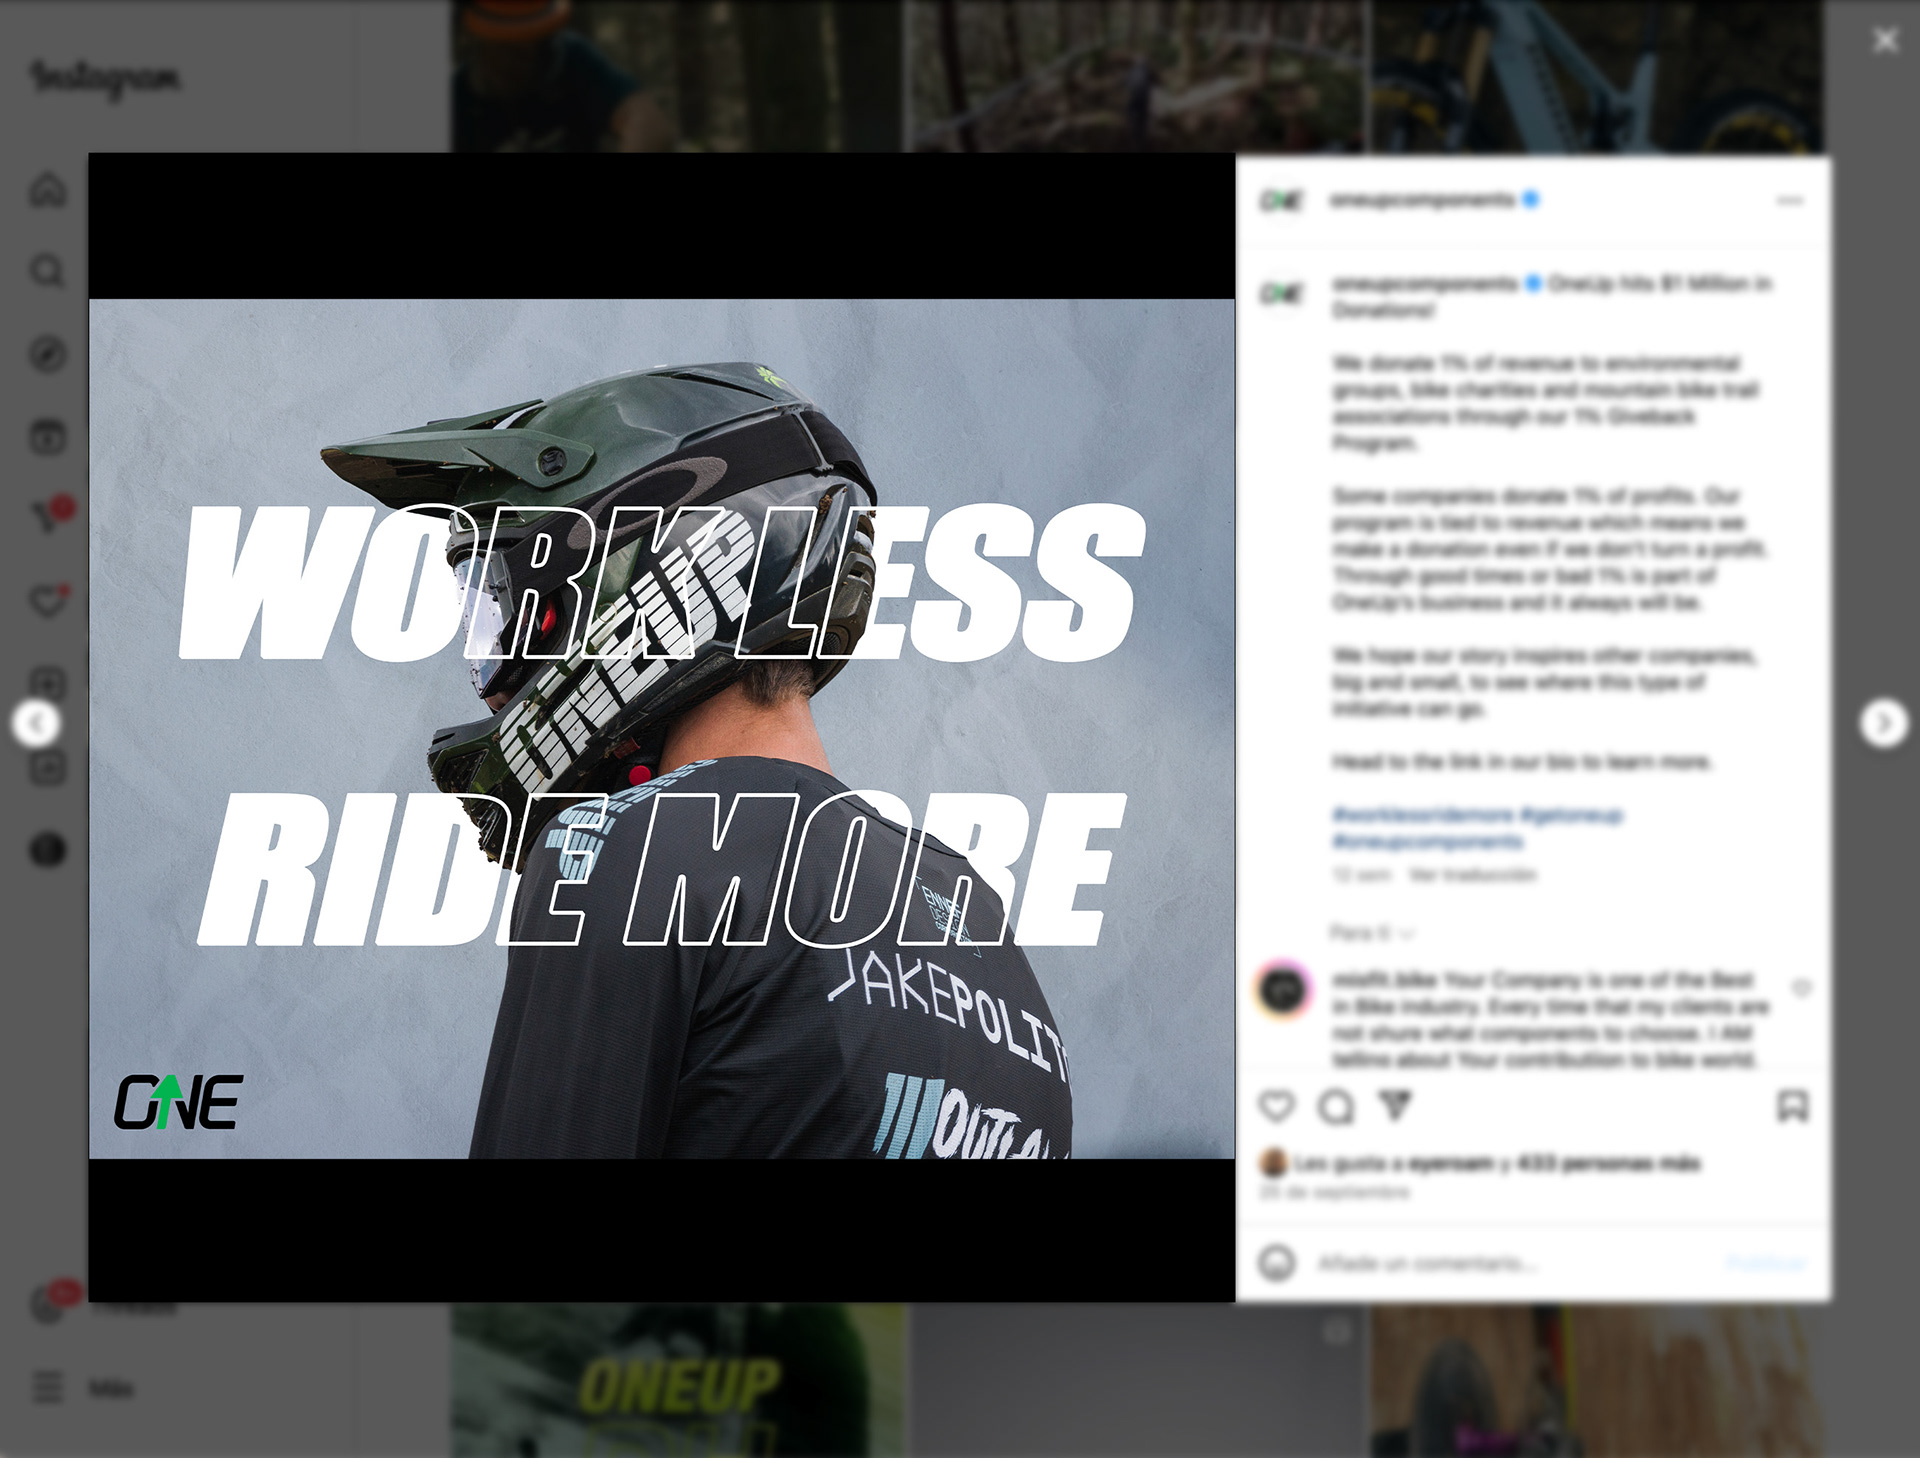Open the comment bubble icon
This screenshot has width=1920, height=1458.
(x=1336, y=1106)
